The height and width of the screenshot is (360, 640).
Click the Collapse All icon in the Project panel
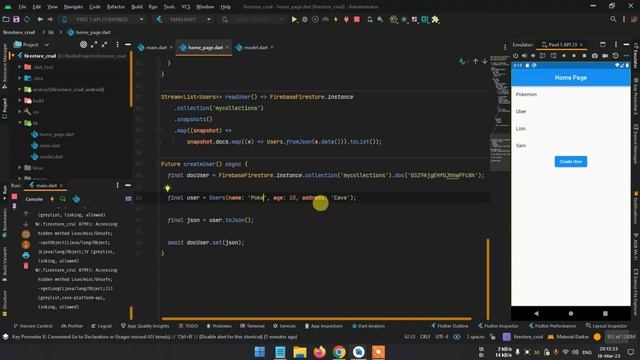point(104,44)
